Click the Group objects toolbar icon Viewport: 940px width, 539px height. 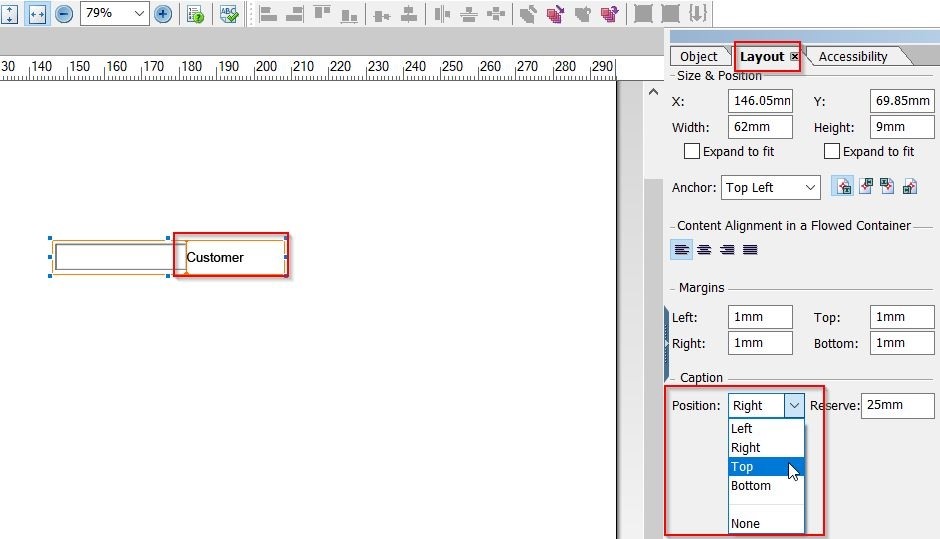(643, 14)
